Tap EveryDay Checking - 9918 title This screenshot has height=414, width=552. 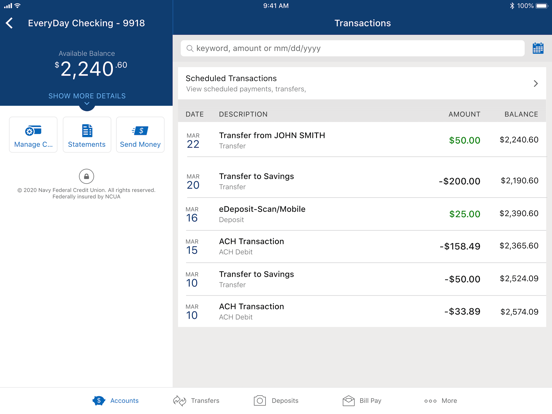(86, 23)
